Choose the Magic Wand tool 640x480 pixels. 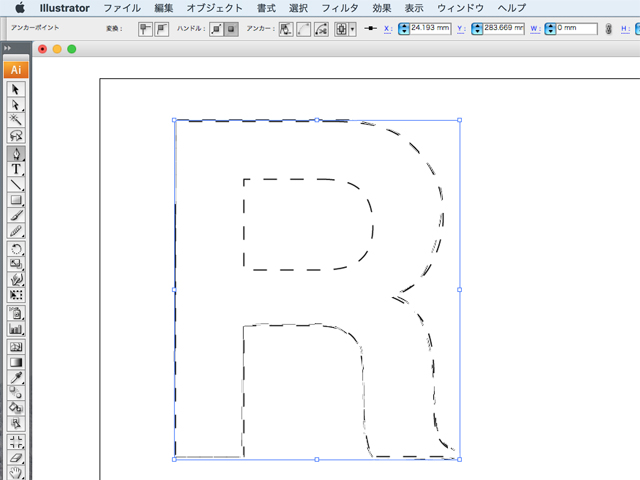[15, 119]
